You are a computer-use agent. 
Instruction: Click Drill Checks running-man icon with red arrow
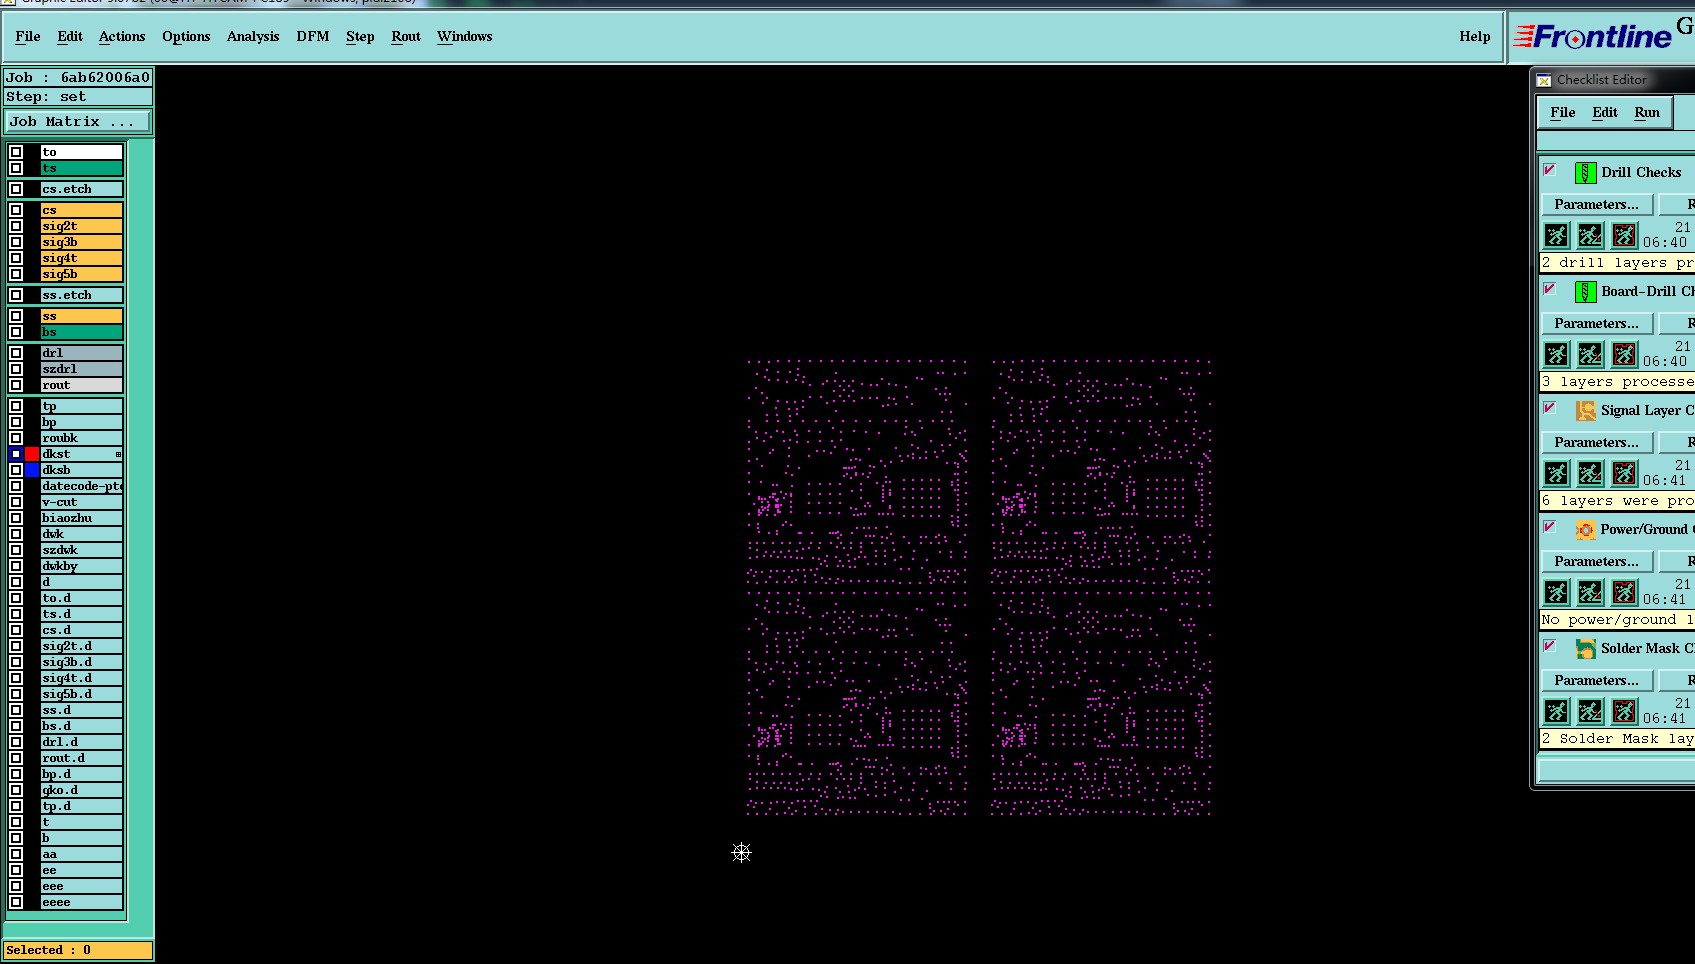(1590, 235)
